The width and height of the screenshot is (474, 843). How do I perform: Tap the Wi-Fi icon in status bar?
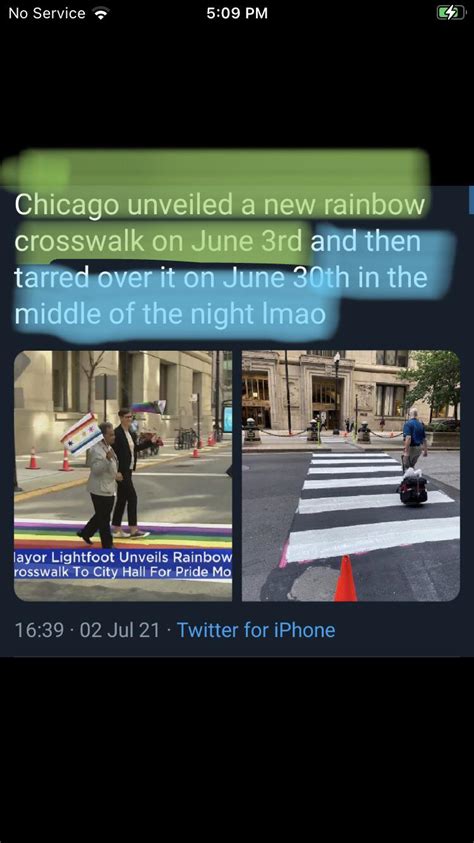[100, 13]
